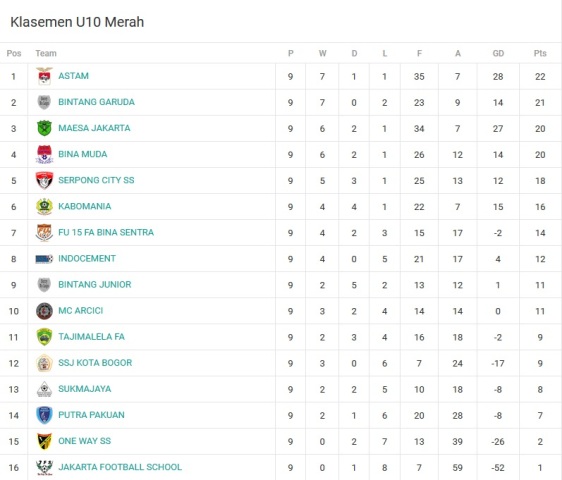Click the Team column header
This screenshot has width=562, height=480.
click(x=46, y=53)
